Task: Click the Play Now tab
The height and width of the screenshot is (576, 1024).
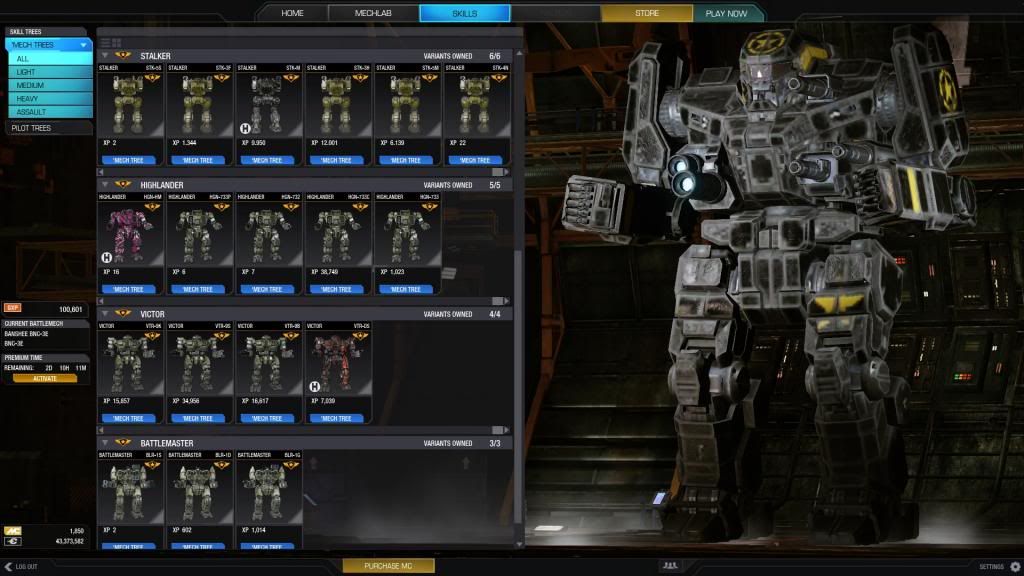Action: (x=726, y=13)
